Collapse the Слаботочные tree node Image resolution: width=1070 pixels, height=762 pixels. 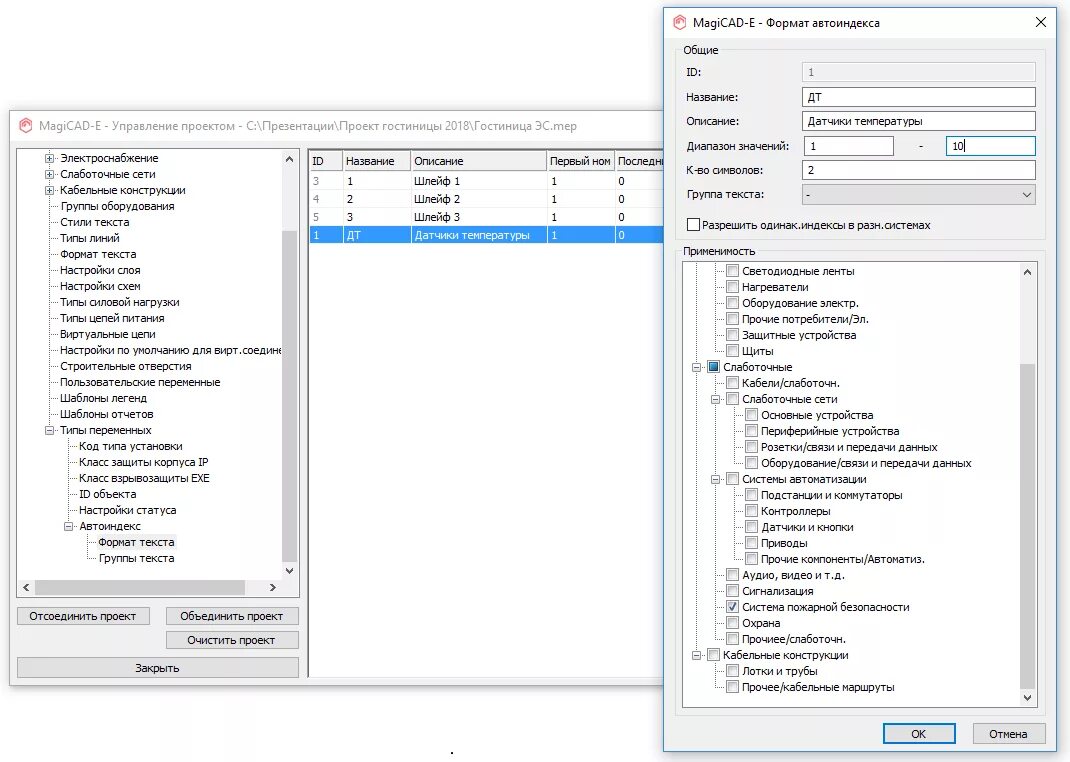[697, 367]
